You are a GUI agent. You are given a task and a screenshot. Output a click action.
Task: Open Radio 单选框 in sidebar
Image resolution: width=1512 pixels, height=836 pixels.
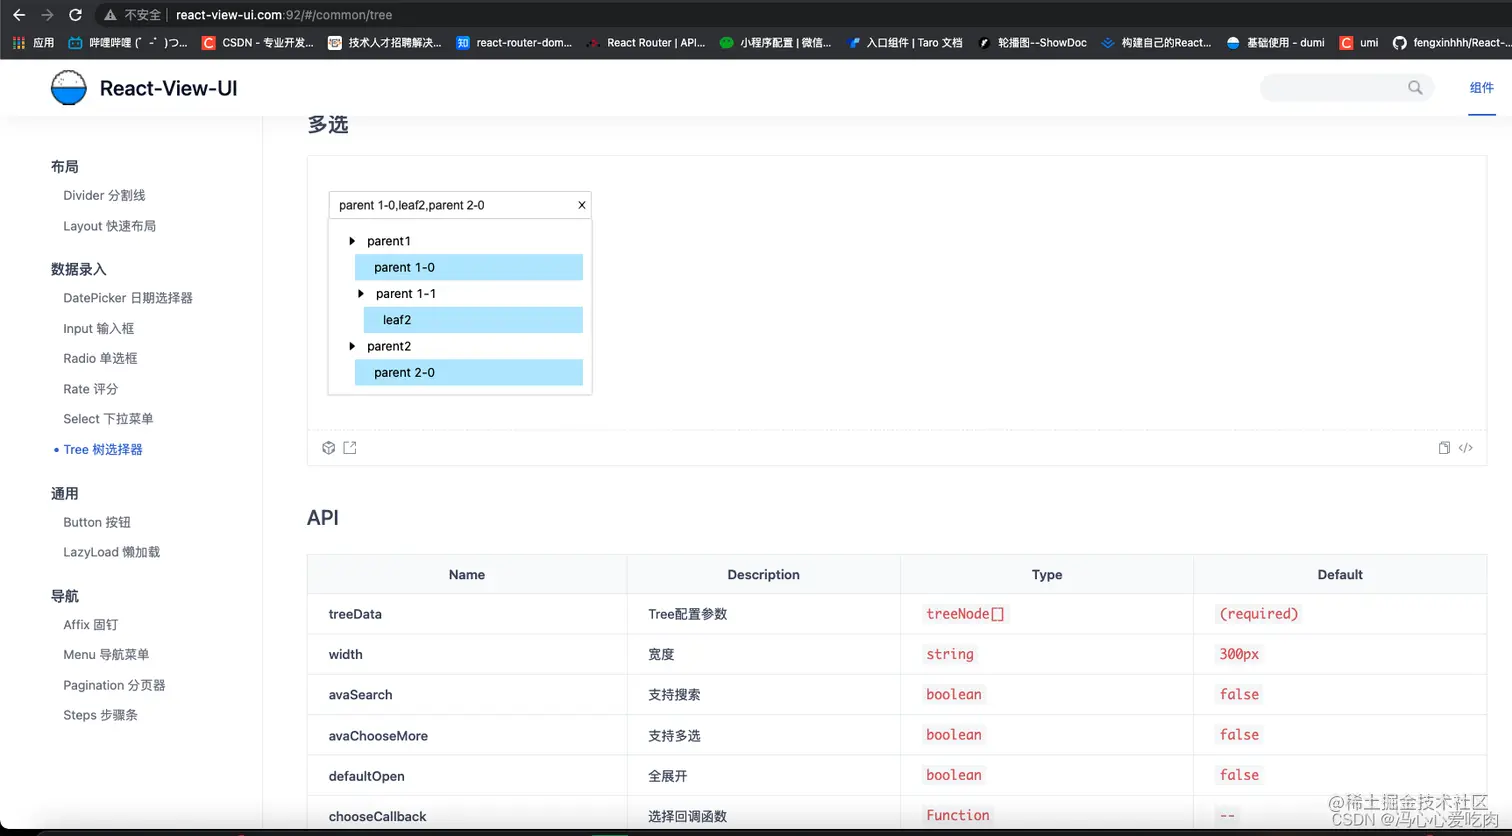click(x=100, y=358)
